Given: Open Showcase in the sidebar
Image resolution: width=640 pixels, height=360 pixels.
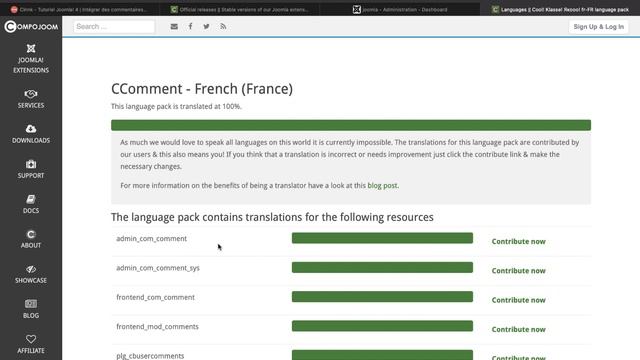Looking at the screenshot, I should click(x=31, y=275).
